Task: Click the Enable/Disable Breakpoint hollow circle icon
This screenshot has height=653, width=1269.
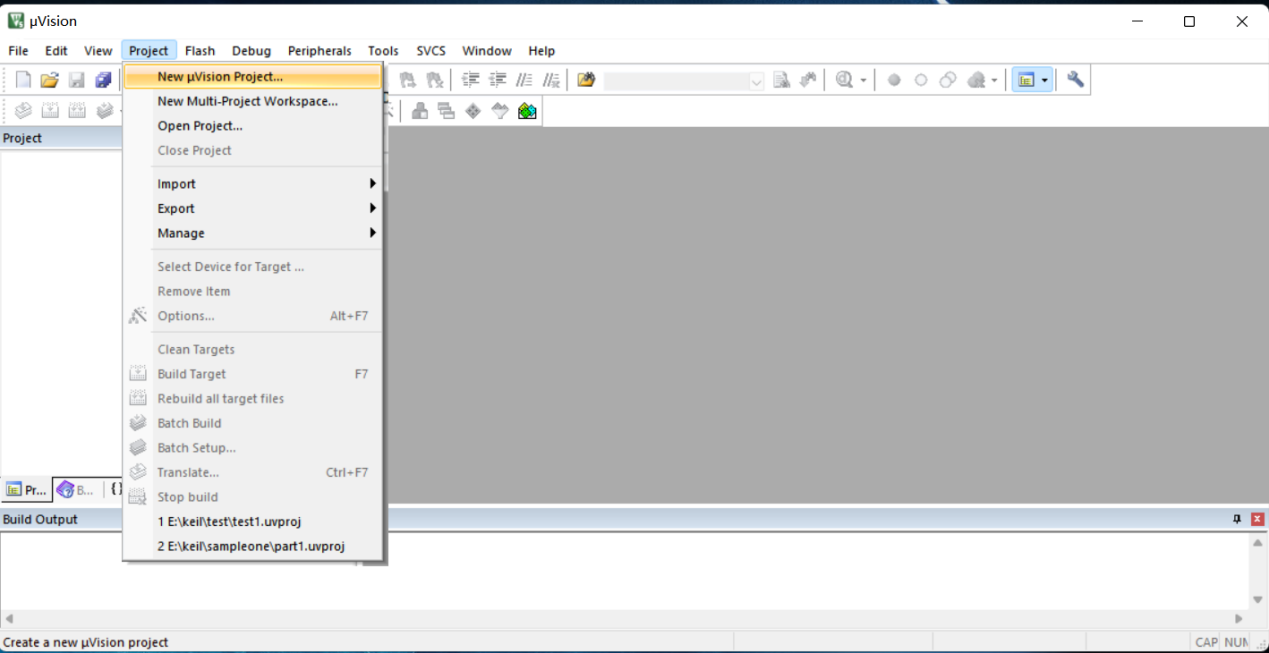Action: pyautogui.click(x=921, y=80)
